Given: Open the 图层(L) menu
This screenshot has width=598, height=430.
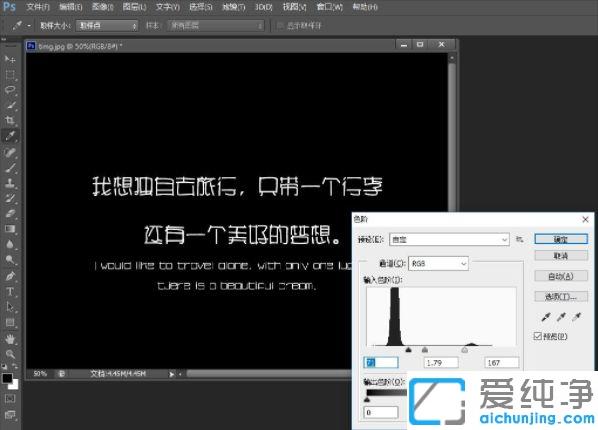Looking at the screenshot, I should pyautogui.click(x=135, y=7).
